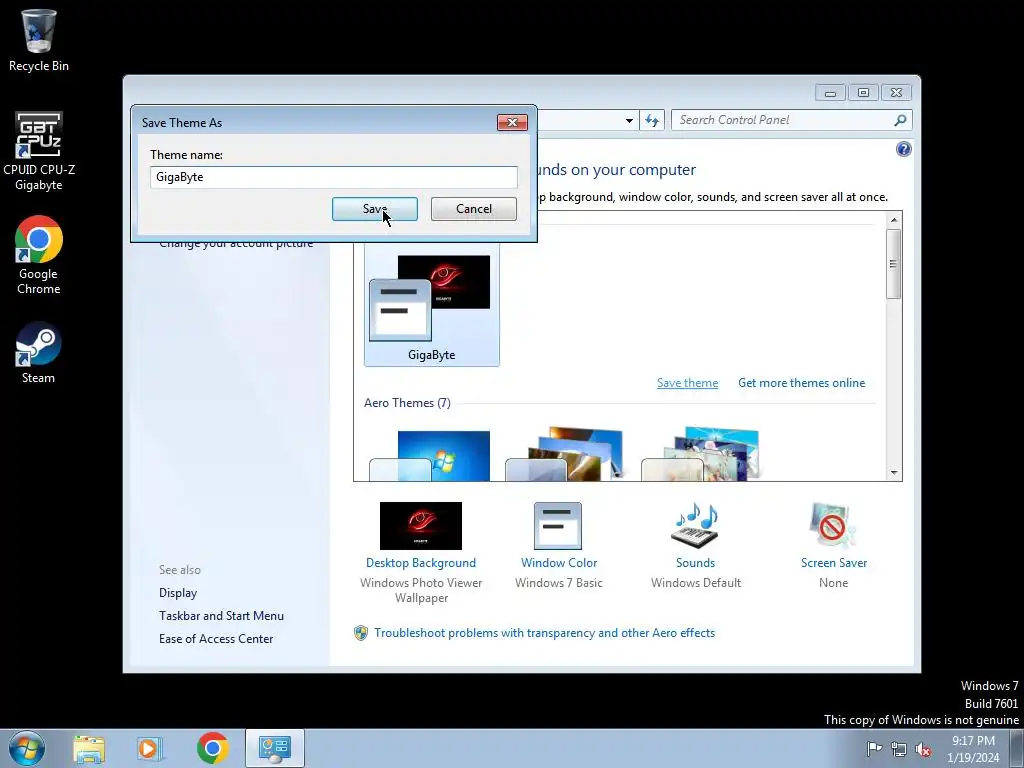Open Screen Saver settings icon

pos(833,526)
